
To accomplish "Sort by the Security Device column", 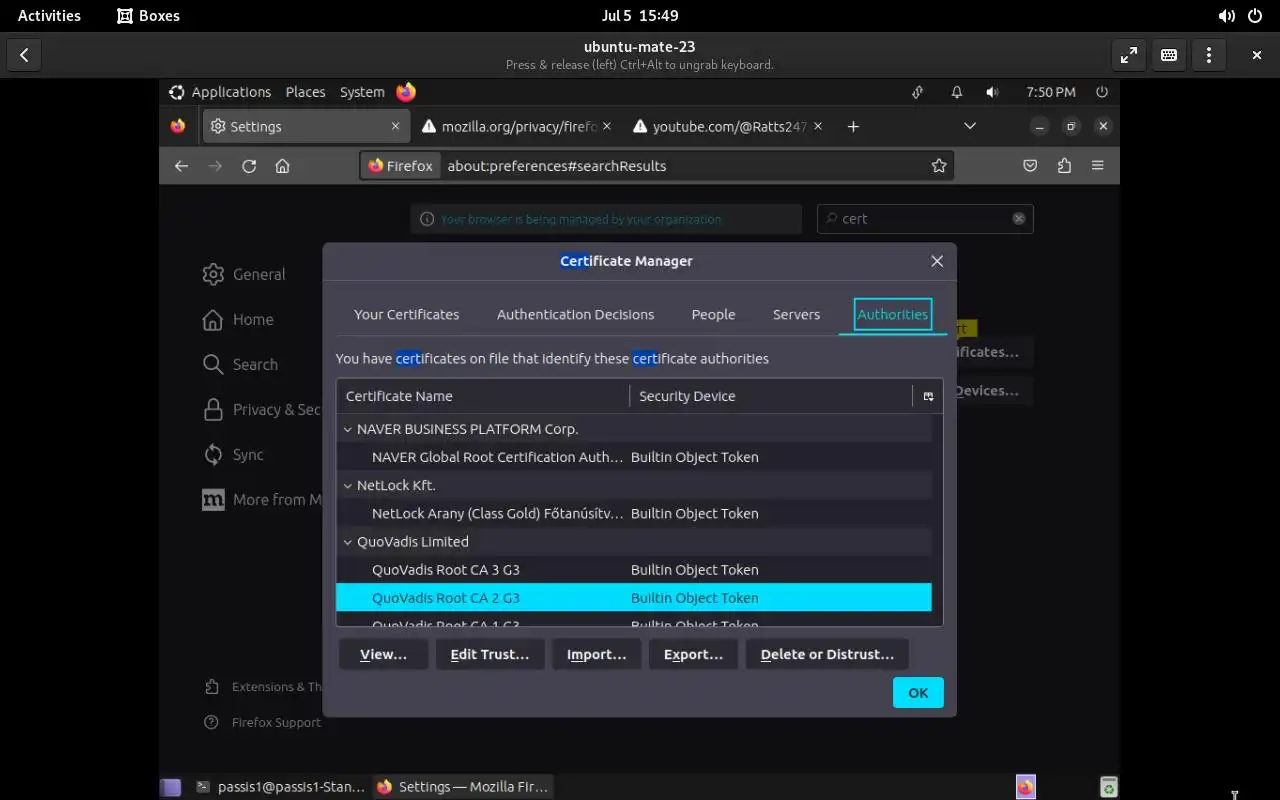I will (771, 397).
